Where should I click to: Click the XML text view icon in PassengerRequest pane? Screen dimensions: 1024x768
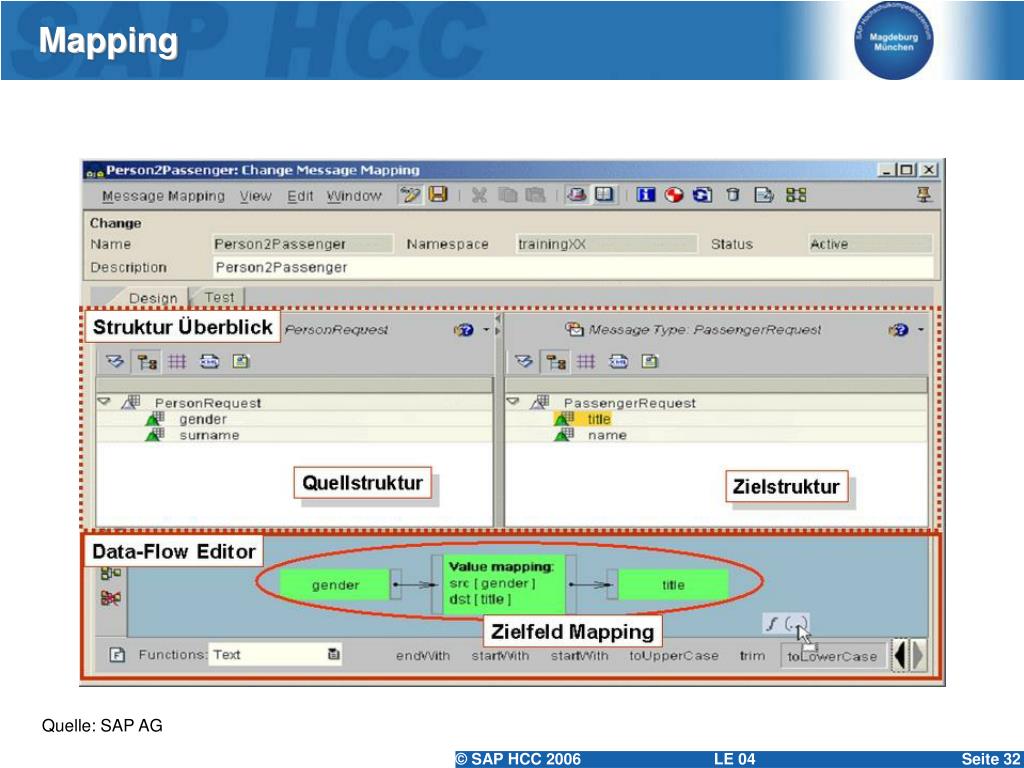[x=618, y=361]
